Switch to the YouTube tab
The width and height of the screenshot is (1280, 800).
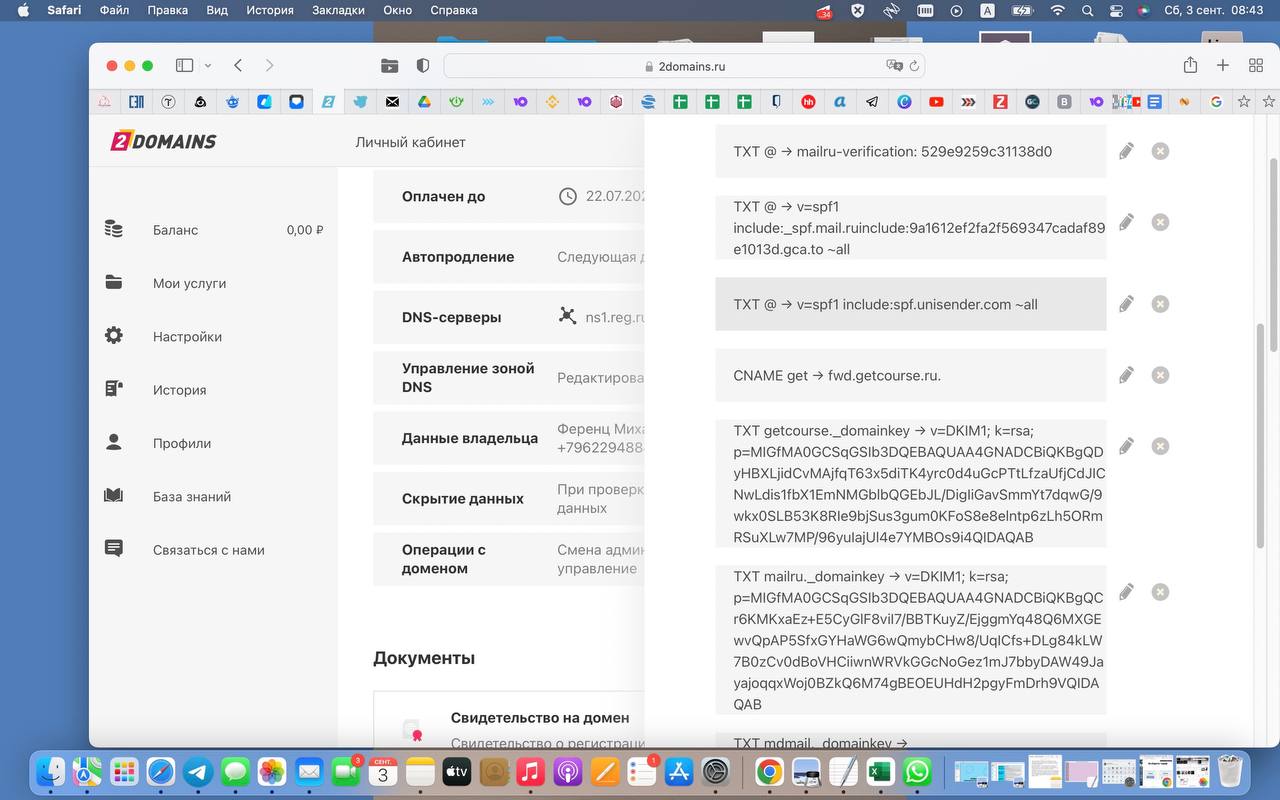click(936, 101)
